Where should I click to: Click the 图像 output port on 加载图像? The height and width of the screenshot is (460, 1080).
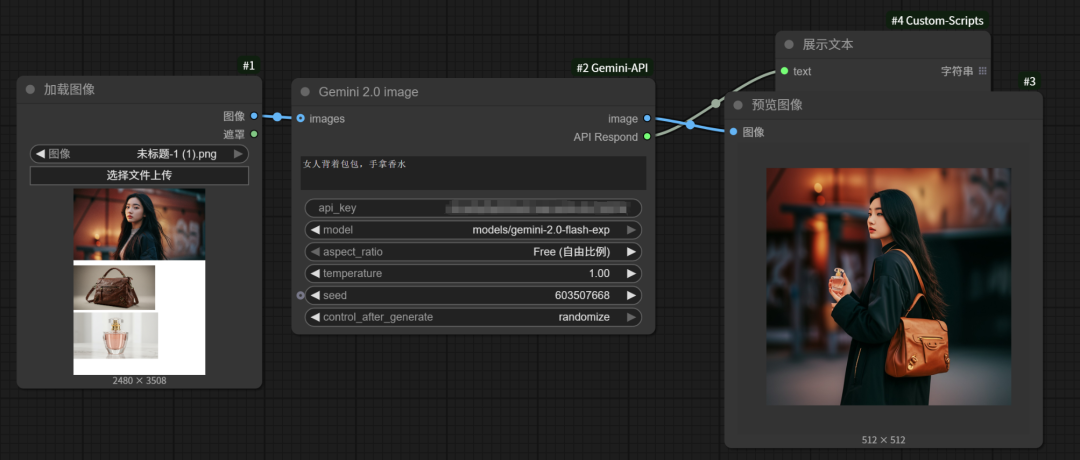pyautogui.click(x=254, y=116)
